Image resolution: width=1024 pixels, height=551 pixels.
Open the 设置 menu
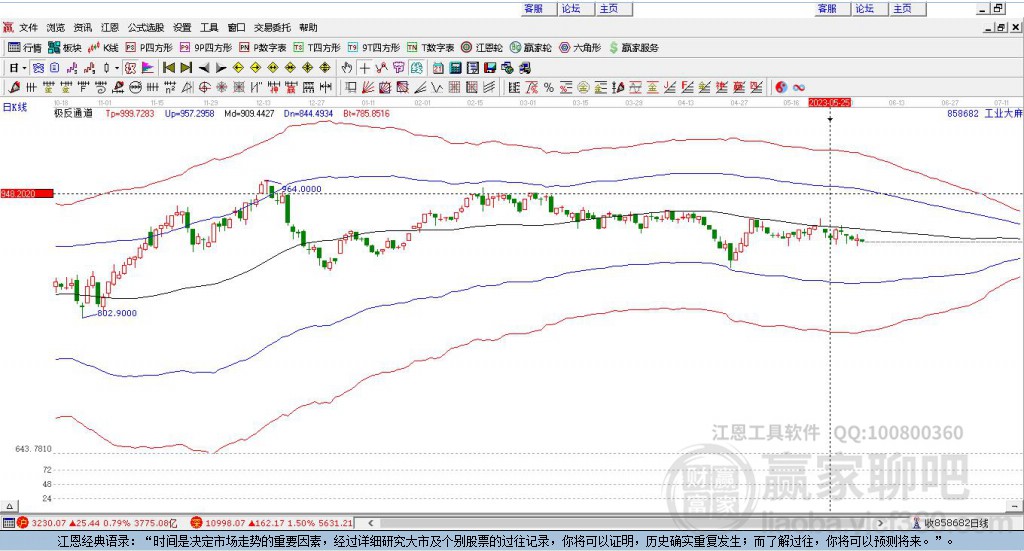182,27
